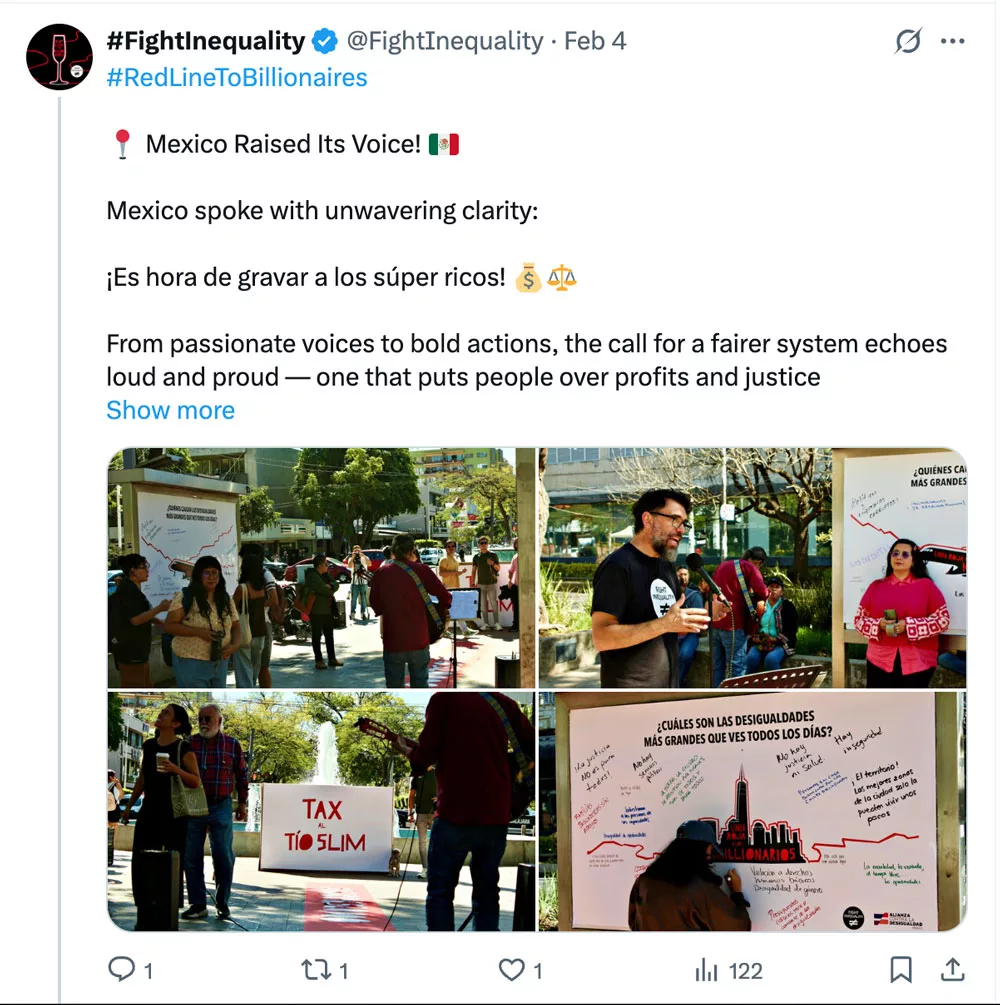Open the top-left street gathering photo
This screenshot has width=1000, height=1005.
321,568
